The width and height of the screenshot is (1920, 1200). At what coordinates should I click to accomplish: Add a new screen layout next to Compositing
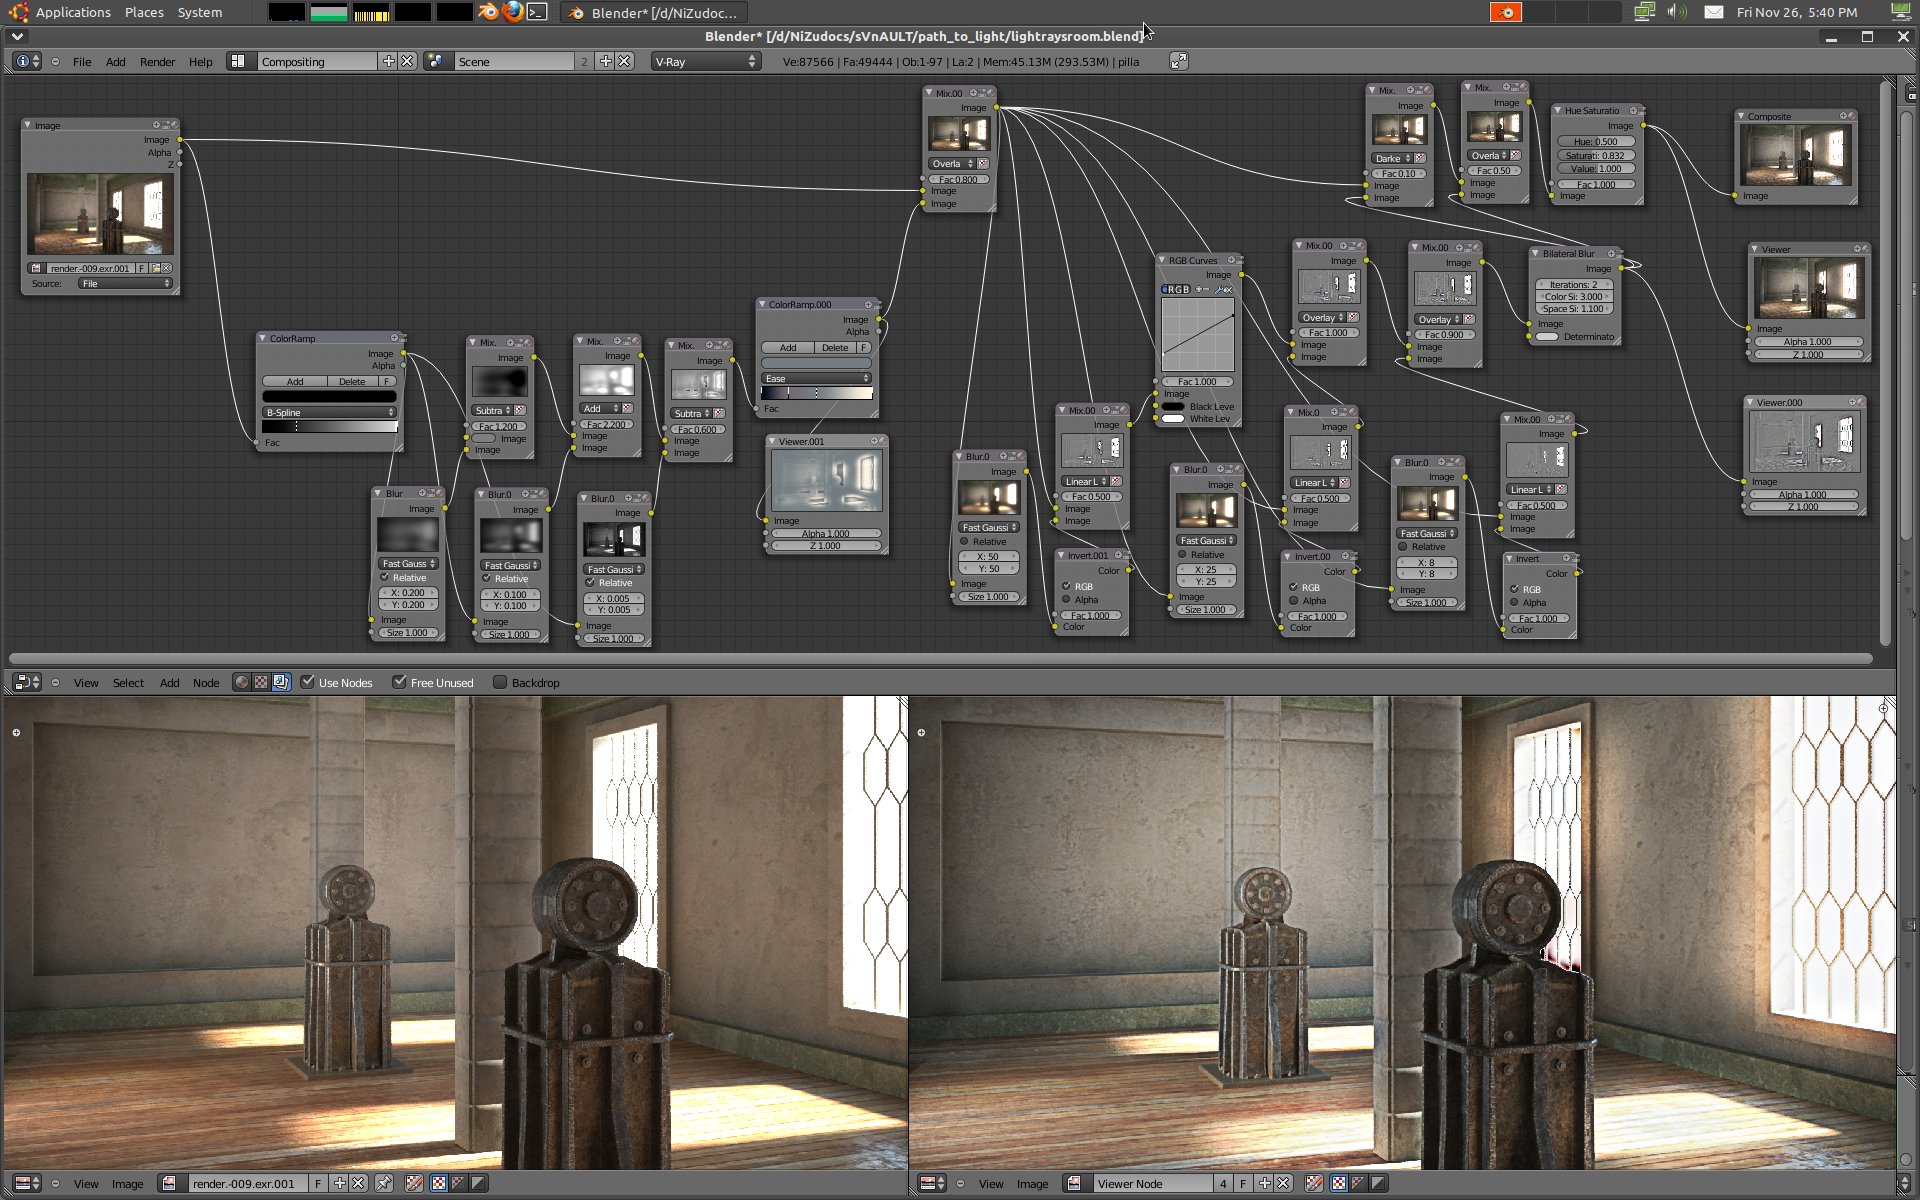click(389, 61)
